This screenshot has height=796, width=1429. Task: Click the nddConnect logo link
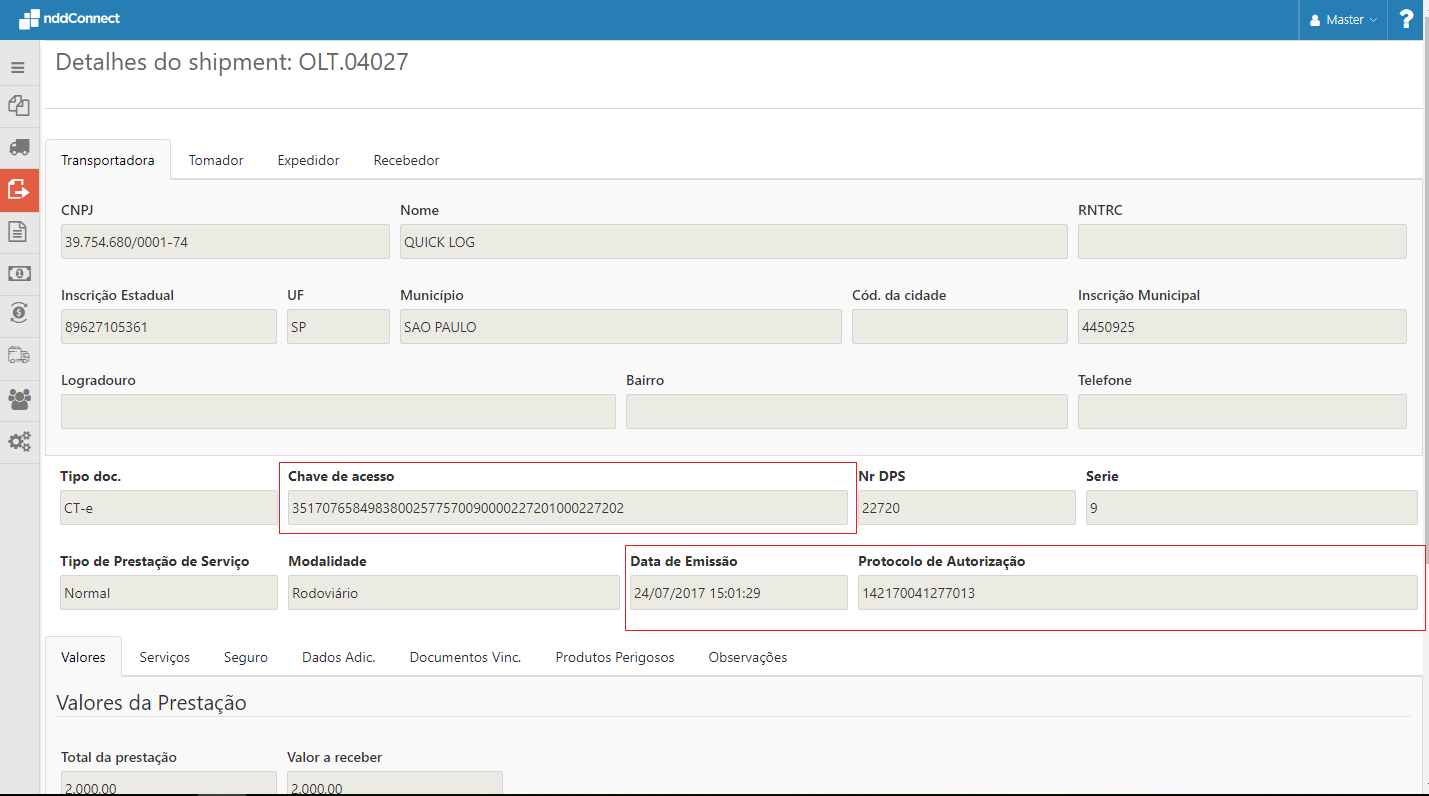tap(69, 18)
